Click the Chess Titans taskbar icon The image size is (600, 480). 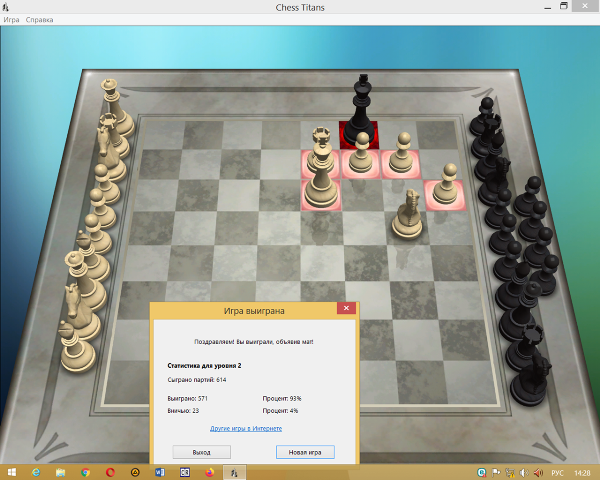(x=234, y=471)
